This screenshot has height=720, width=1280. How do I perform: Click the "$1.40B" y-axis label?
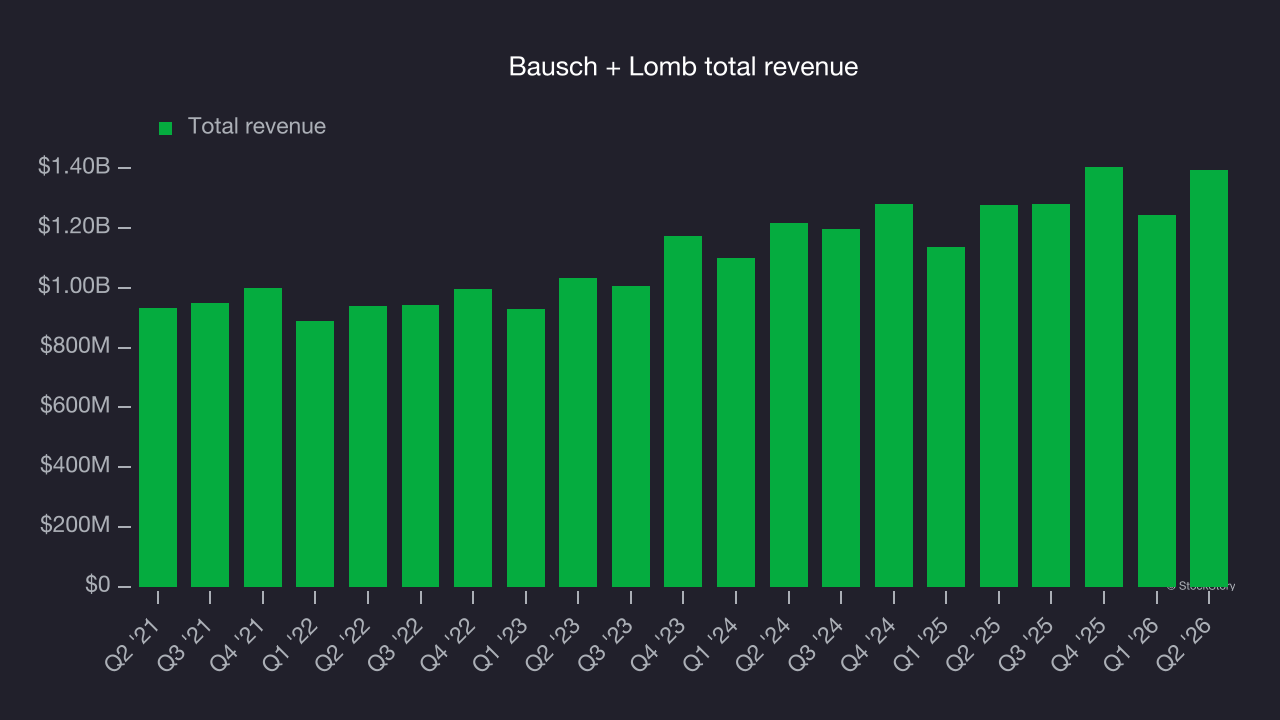[x=74, y=167]
